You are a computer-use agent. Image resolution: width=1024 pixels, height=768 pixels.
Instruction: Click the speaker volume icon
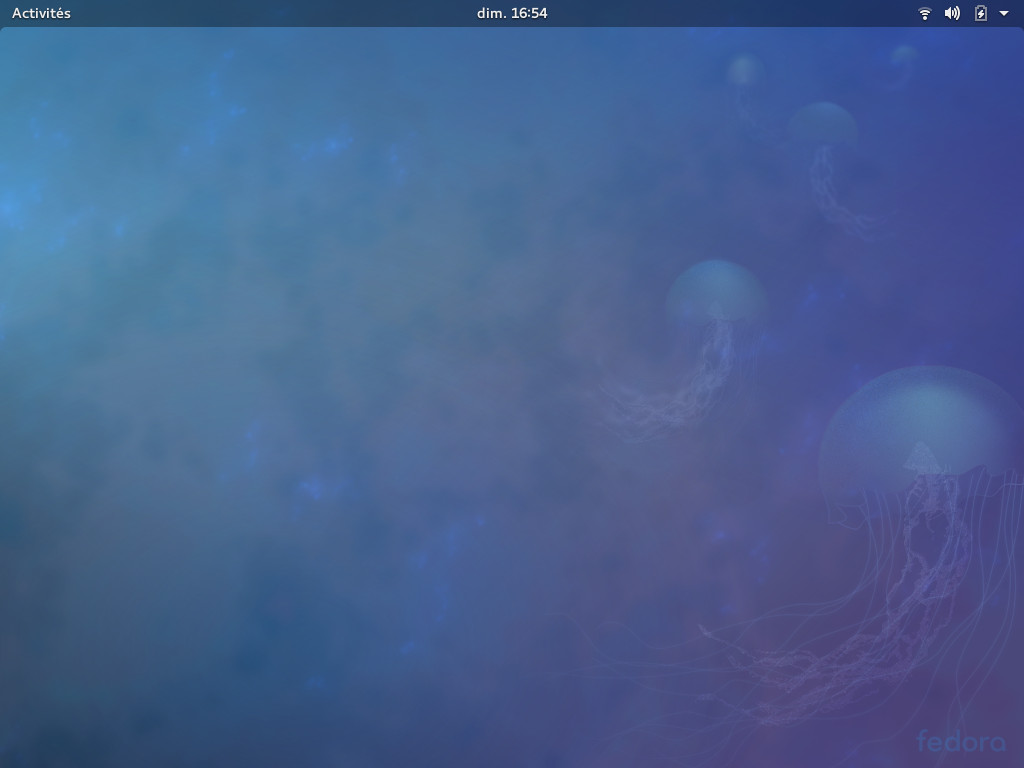point(952,13)
